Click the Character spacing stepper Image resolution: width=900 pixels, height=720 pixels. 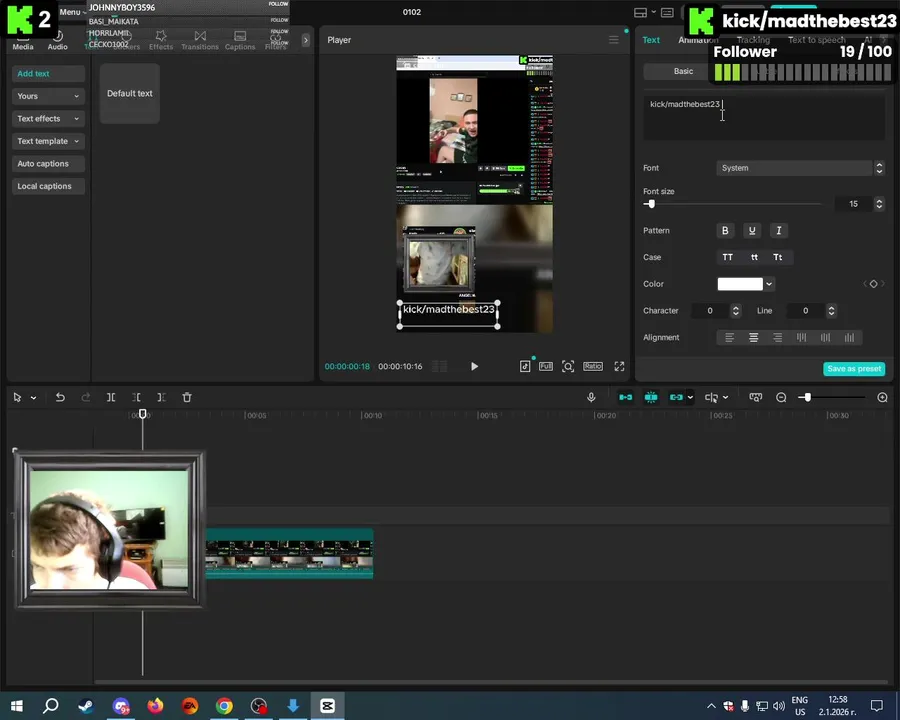tap(735, 311)
